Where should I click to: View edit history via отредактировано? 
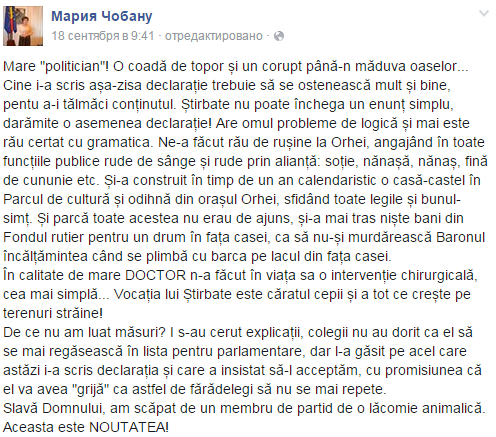tap(214, 36)
